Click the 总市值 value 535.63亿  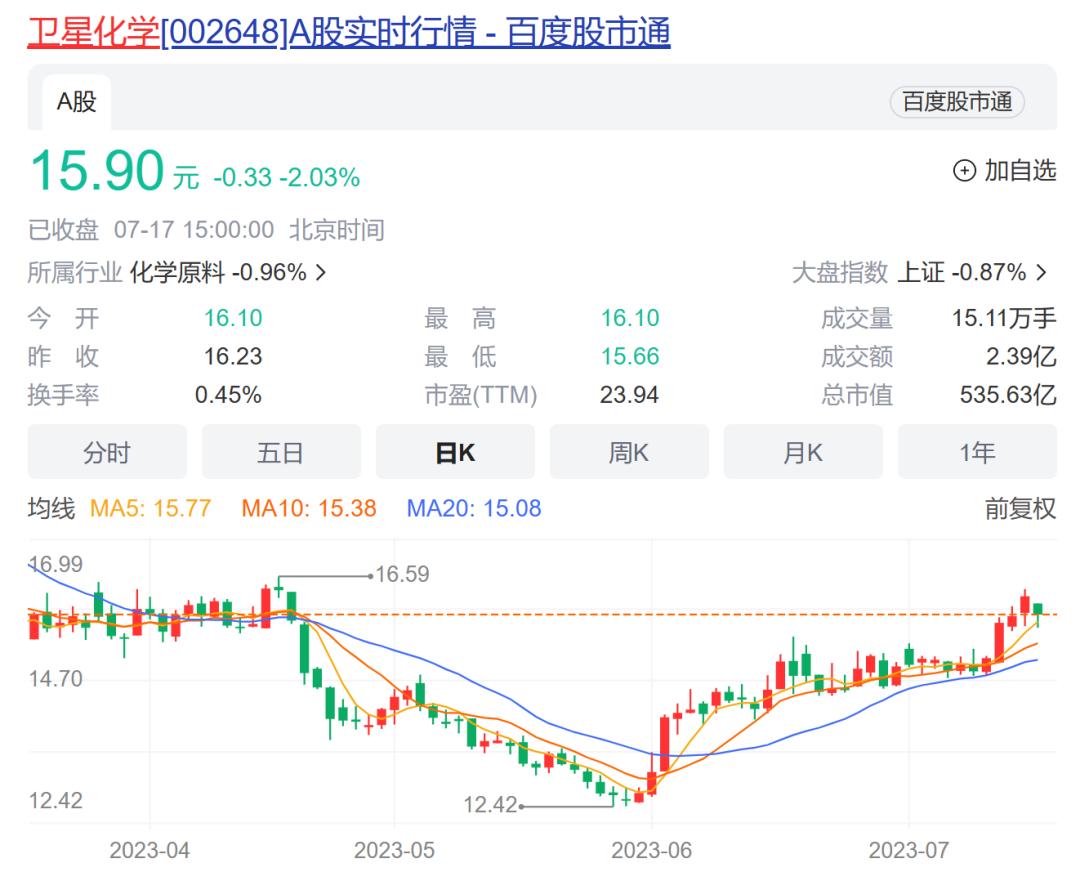click(x=1008, y=395)
